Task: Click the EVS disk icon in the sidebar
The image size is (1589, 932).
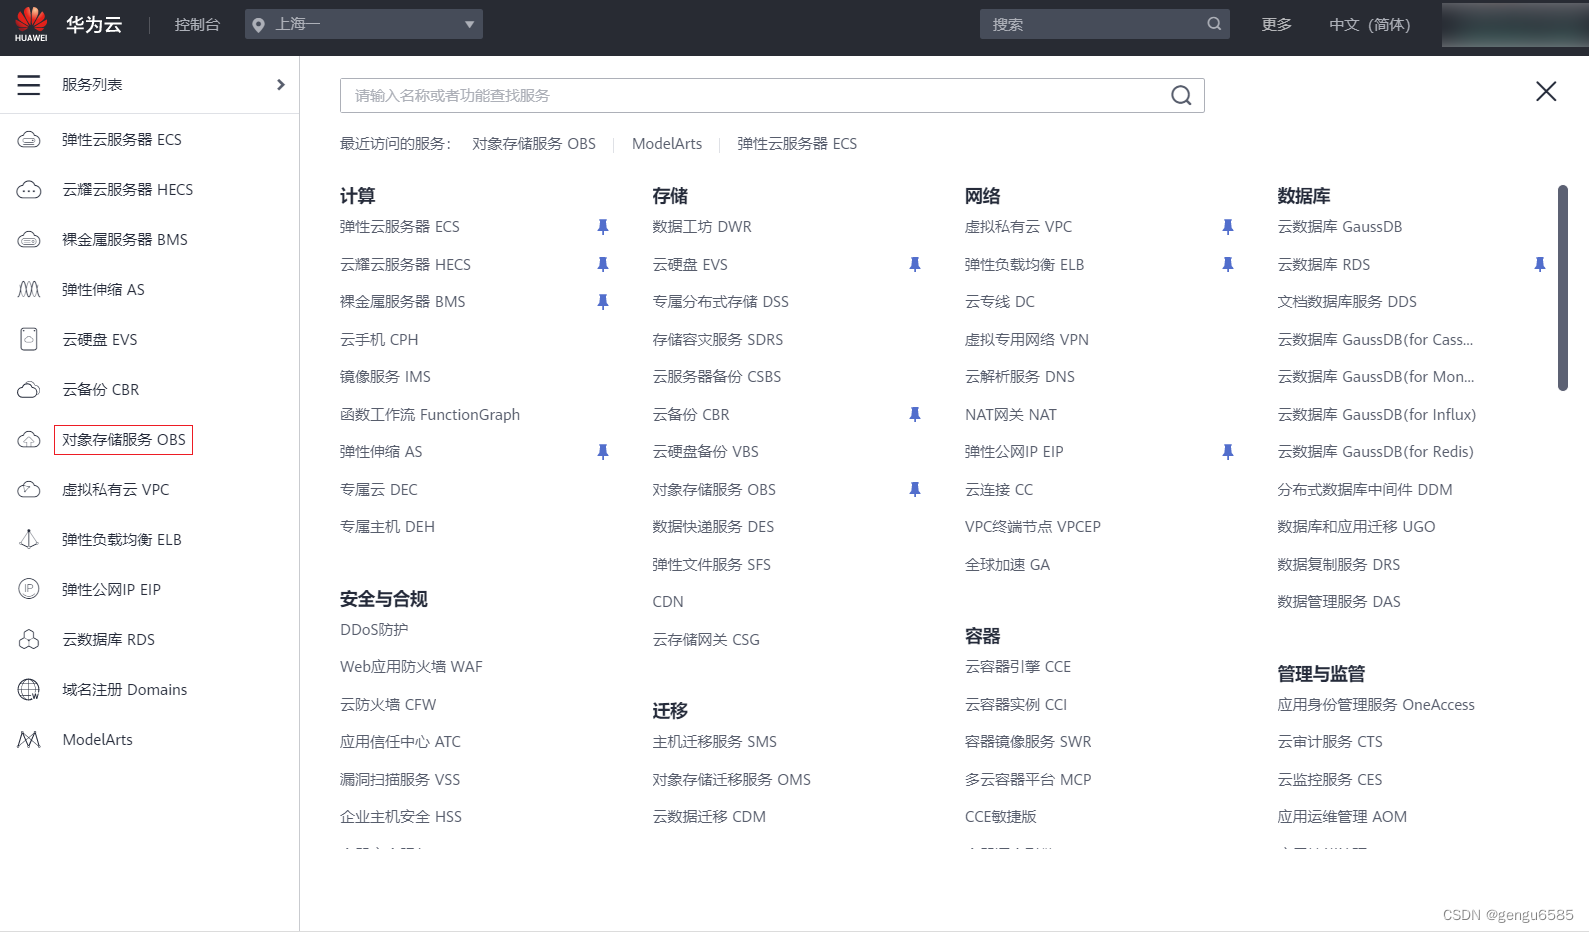Action: 29,340
